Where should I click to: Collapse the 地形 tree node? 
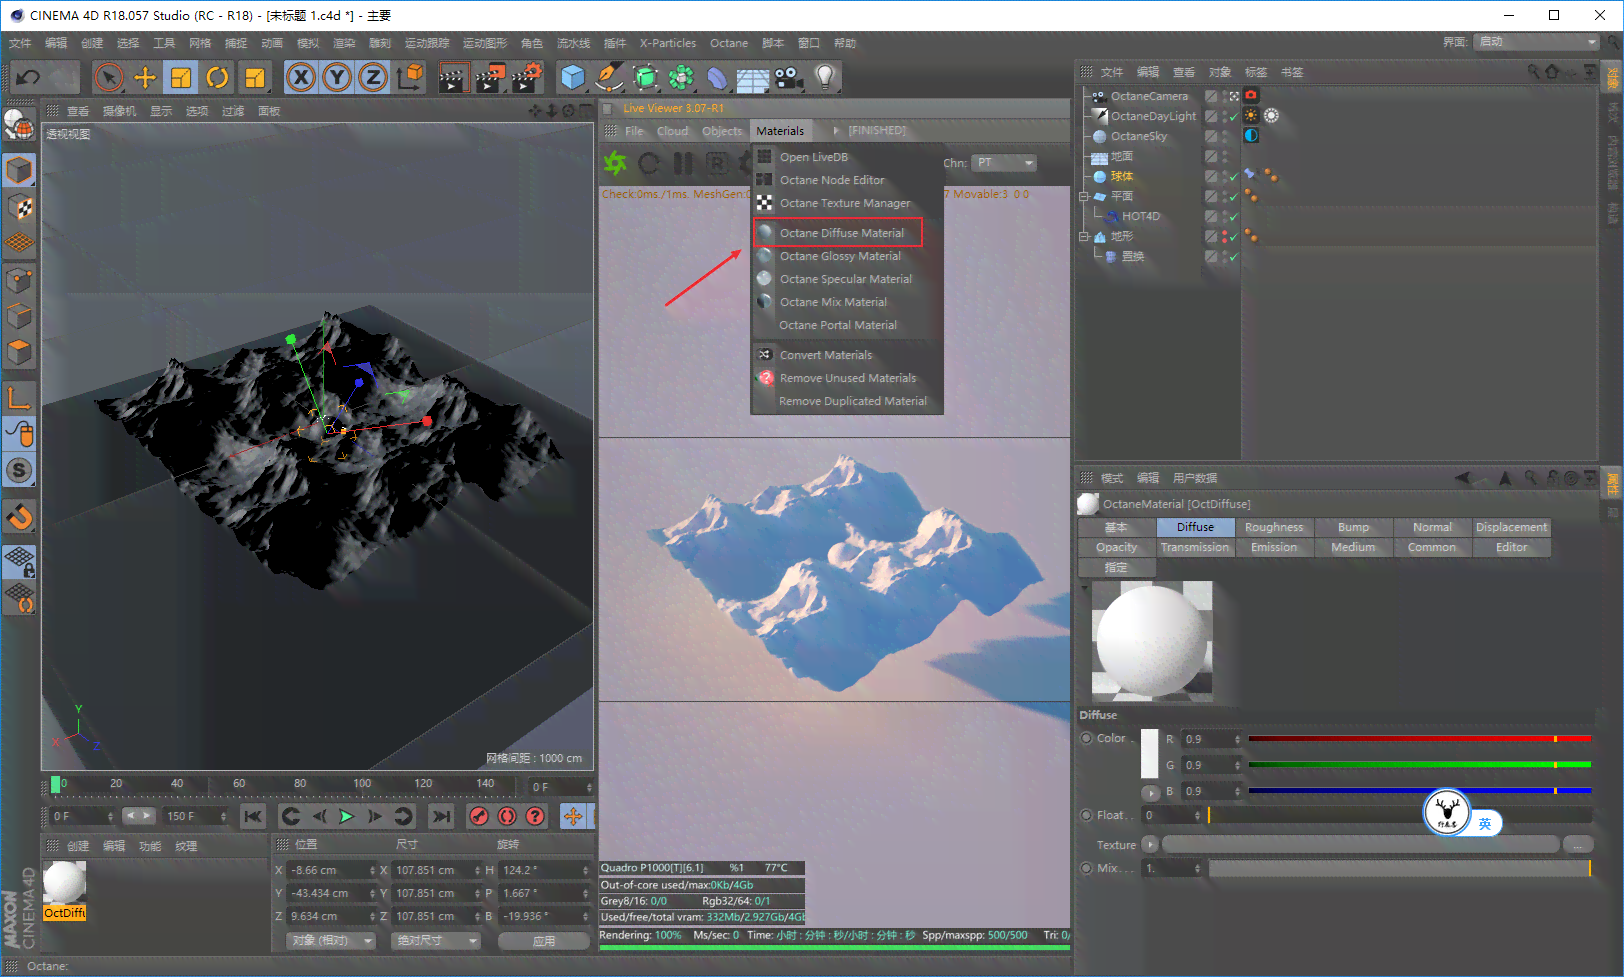[x=1084, y=237]
